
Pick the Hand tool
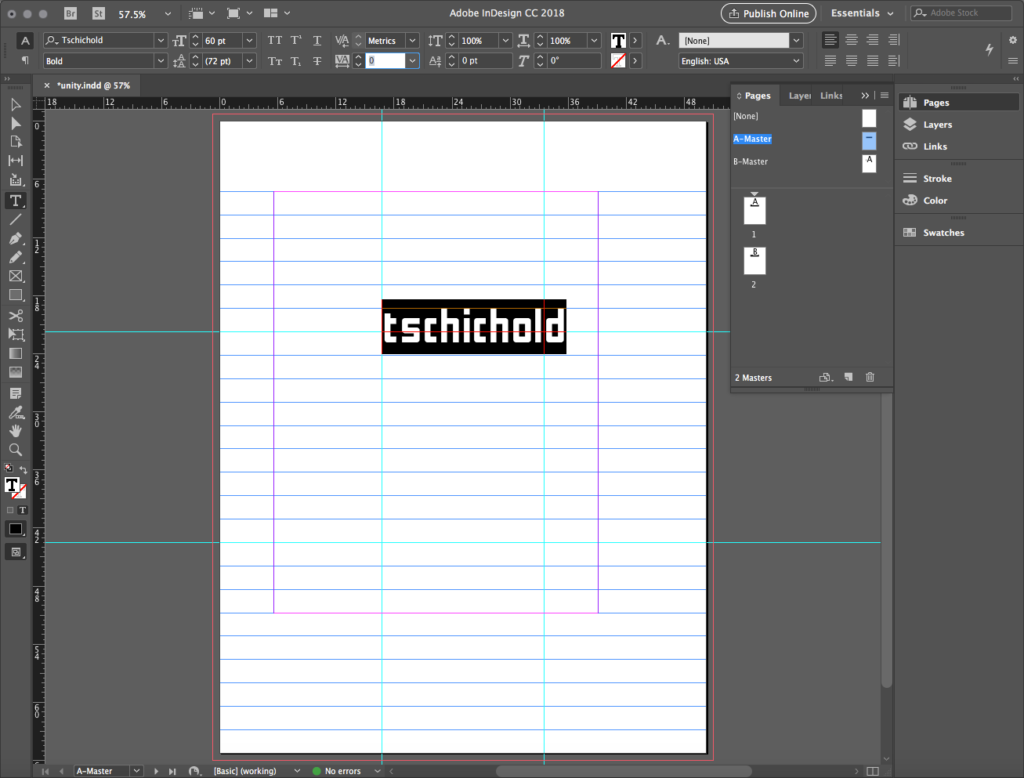[x=16, y=430]
